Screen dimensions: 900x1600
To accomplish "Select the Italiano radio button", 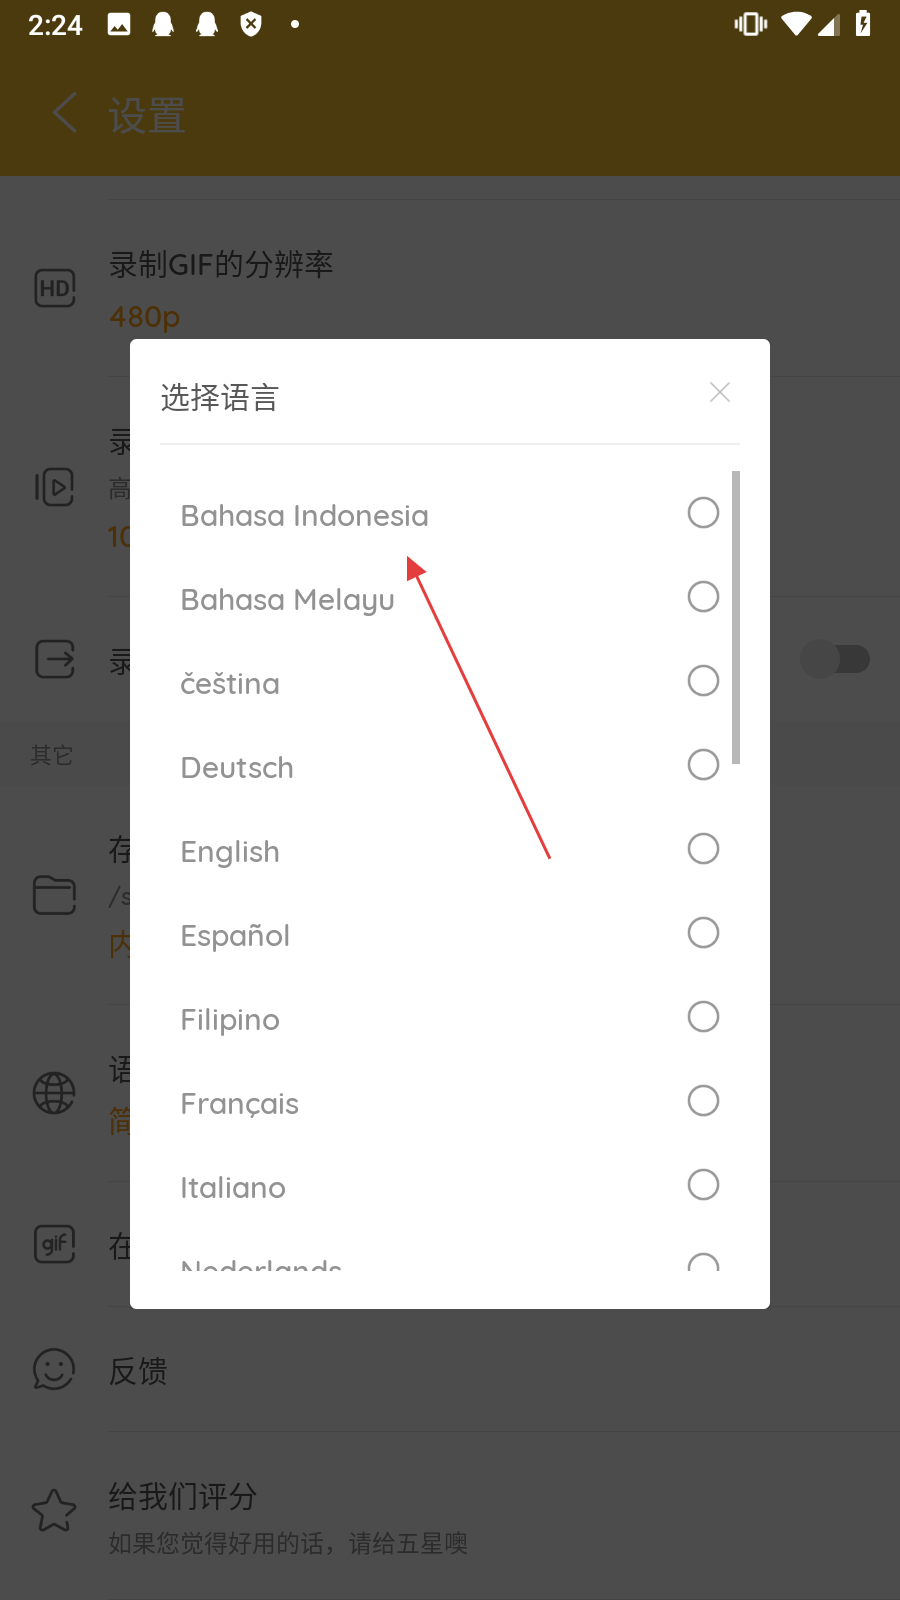I will tap(703, 1185).
